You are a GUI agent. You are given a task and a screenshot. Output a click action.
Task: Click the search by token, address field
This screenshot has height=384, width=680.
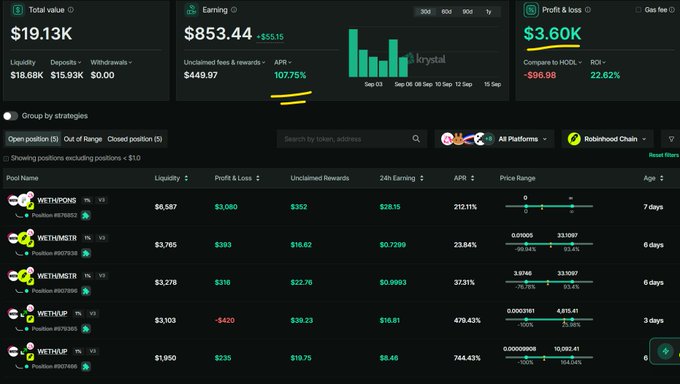click(x=352, y=139)
